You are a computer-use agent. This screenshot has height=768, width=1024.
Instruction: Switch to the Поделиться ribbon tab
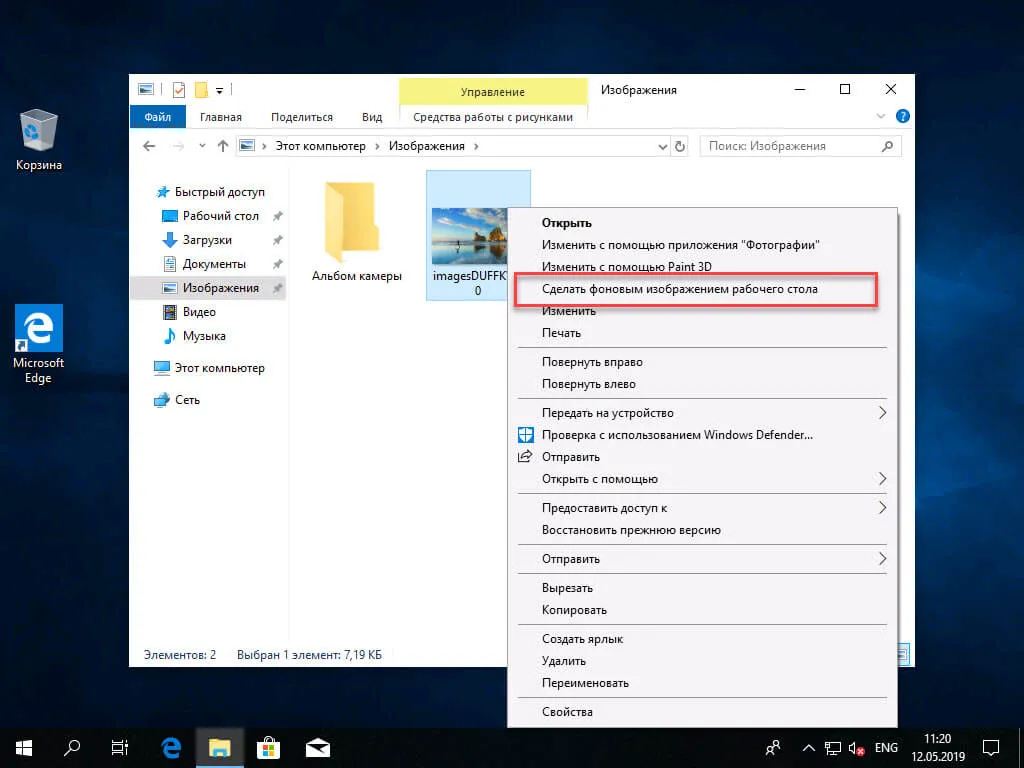[302, 117]
